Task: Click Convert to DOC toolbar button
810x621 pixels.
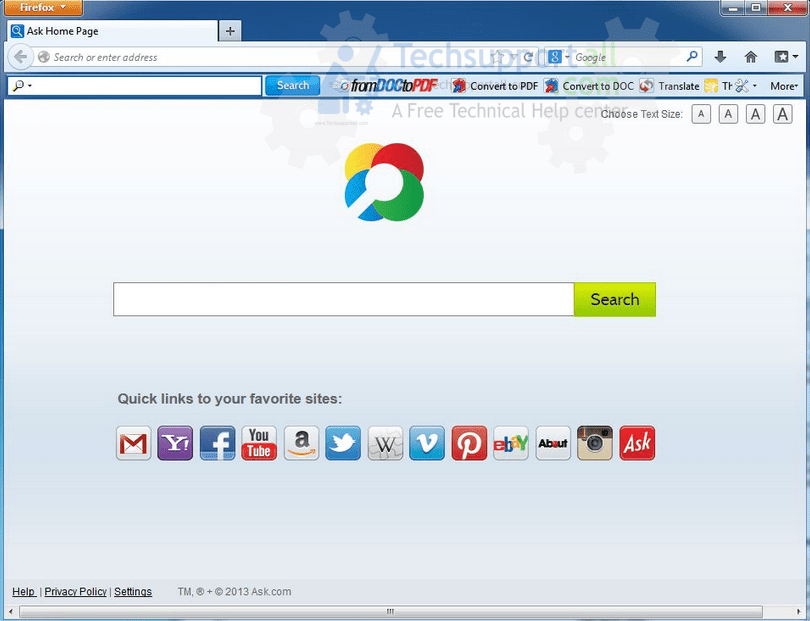Action: pos(589,86)
